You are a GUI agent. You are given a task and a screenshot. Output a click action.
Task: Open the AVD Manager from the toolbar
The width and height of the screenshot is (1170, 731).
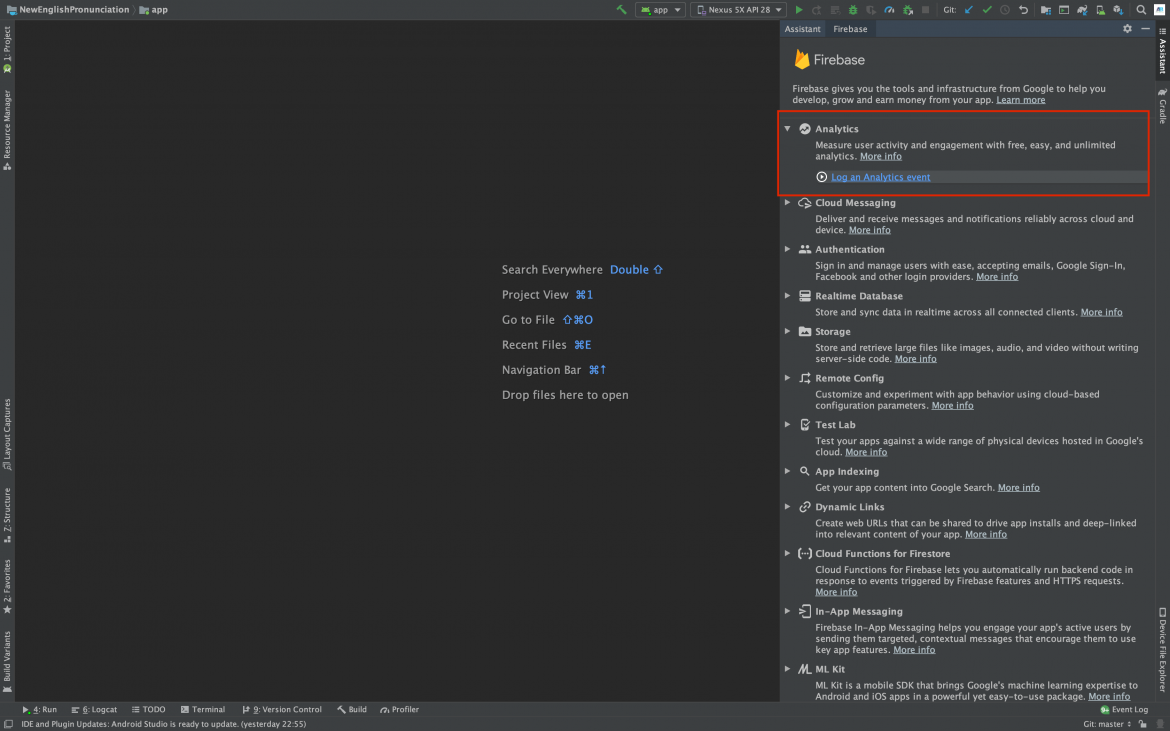(1100, 9)
